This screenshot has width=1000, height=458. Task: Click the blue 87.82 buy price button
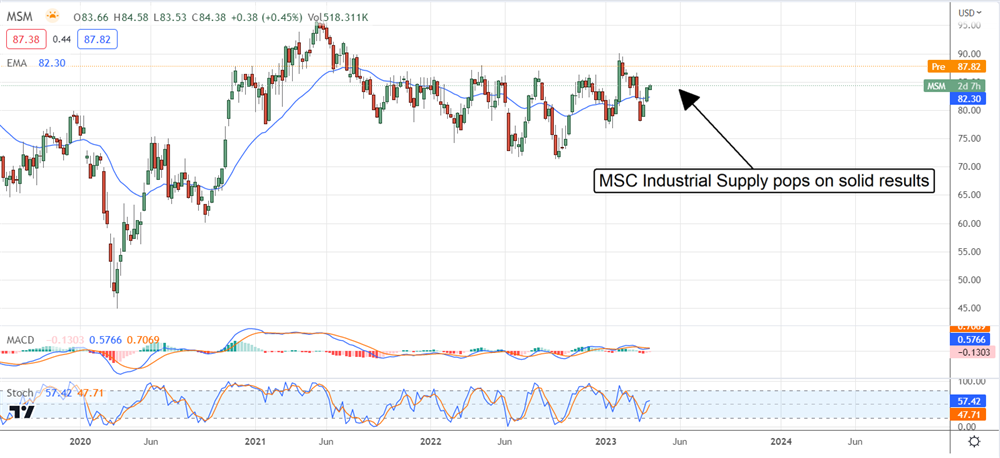point(97,40)
